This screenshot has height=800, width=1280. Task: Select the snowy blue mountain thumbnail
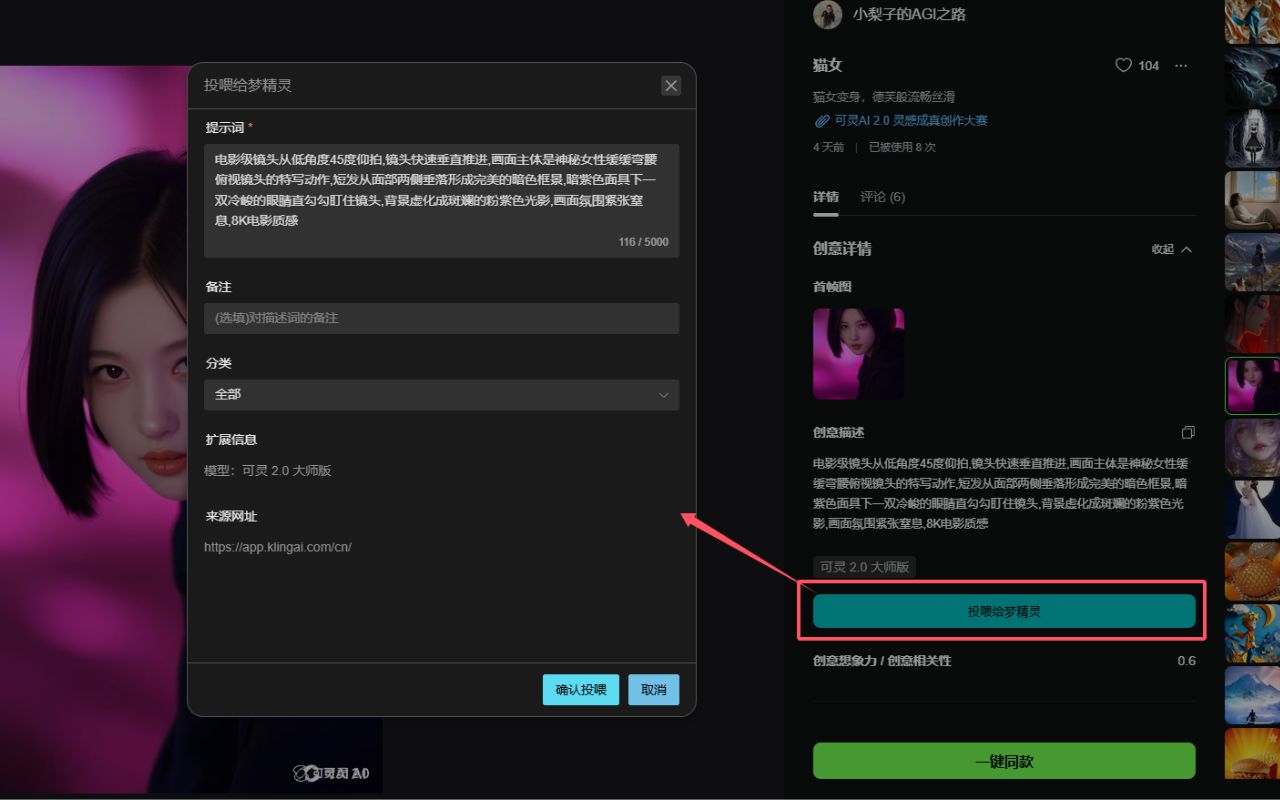[x=1252, y=695]
